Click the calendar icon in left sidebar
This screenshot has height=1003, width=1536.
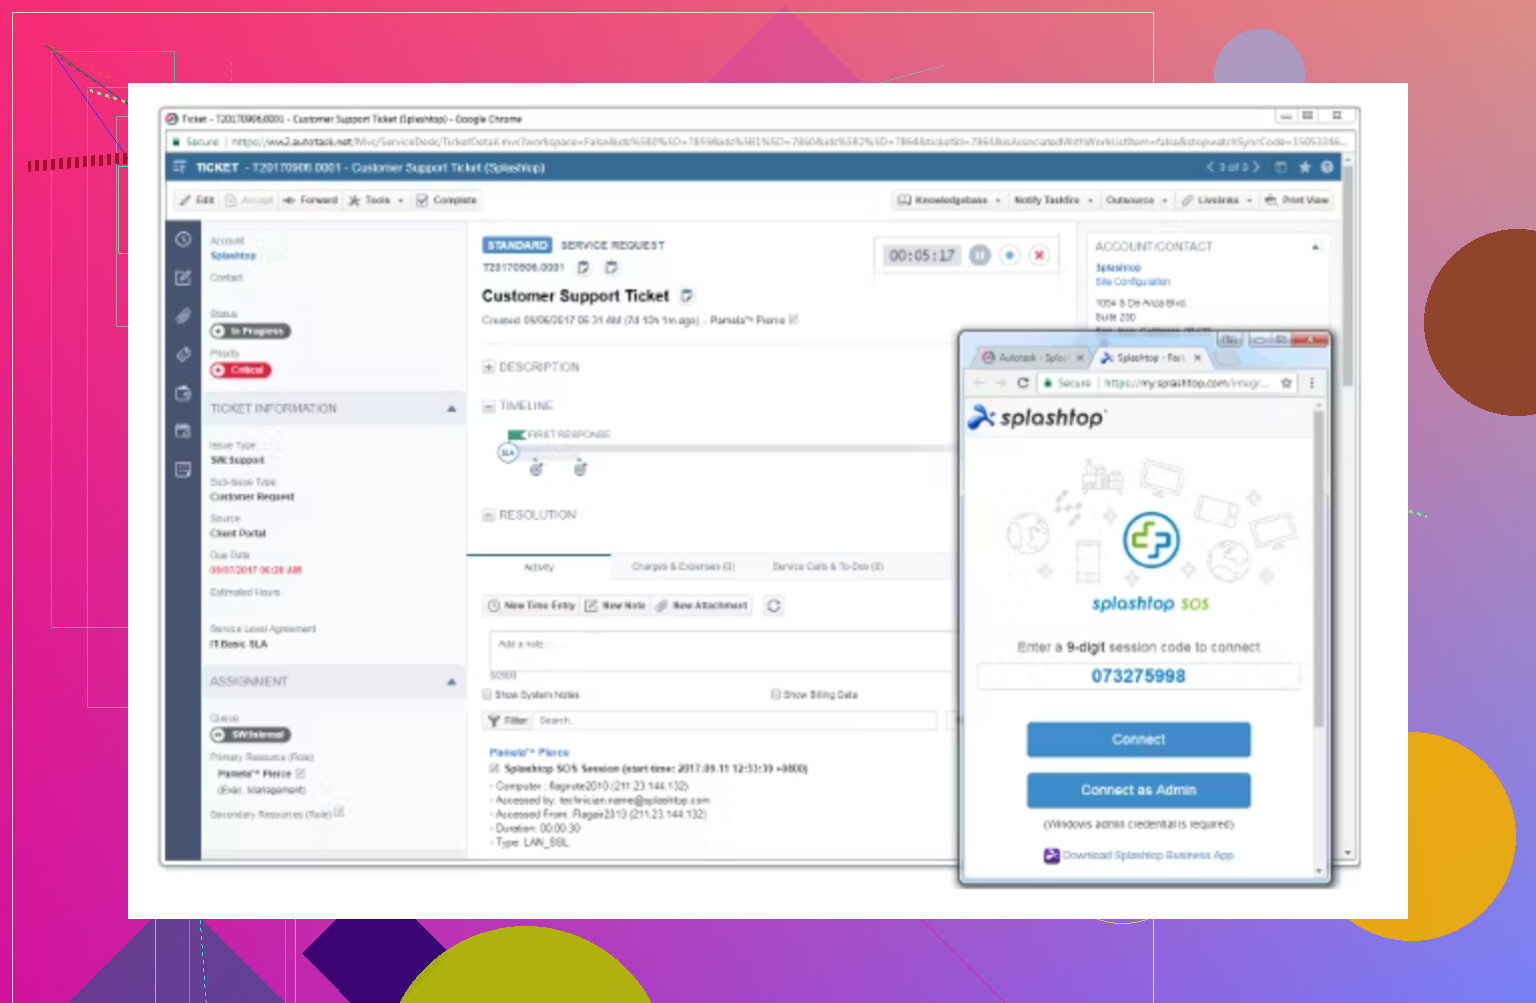point(183,431)
